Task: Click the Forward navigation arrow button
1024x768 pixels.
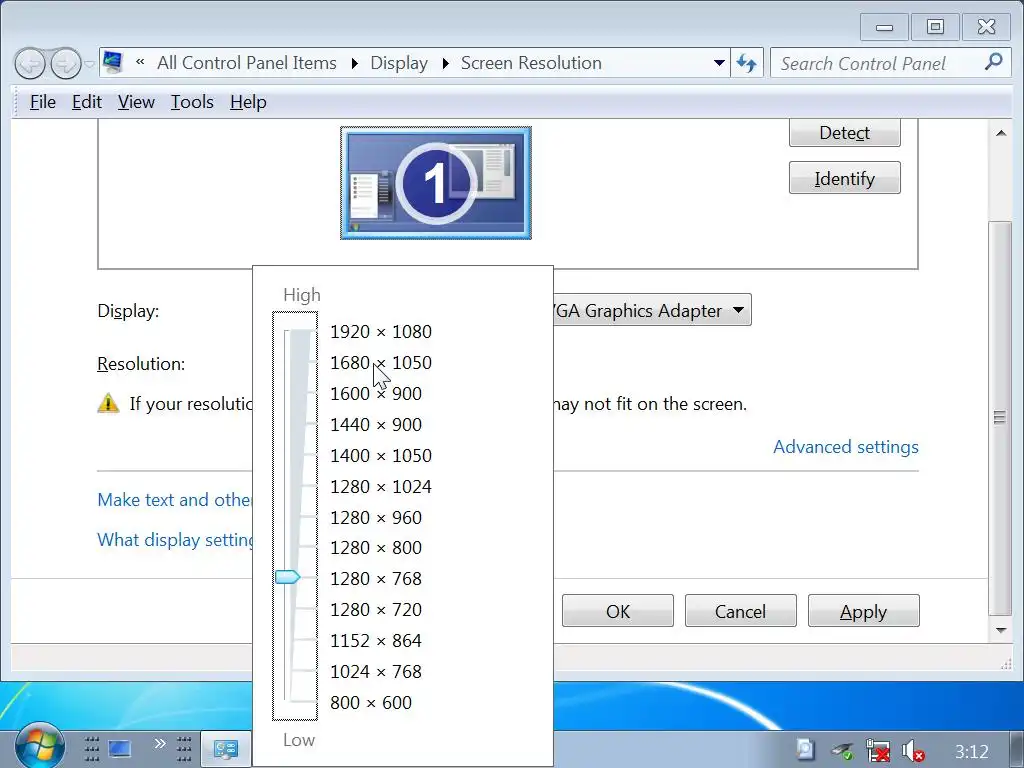Action: [66, 64]
